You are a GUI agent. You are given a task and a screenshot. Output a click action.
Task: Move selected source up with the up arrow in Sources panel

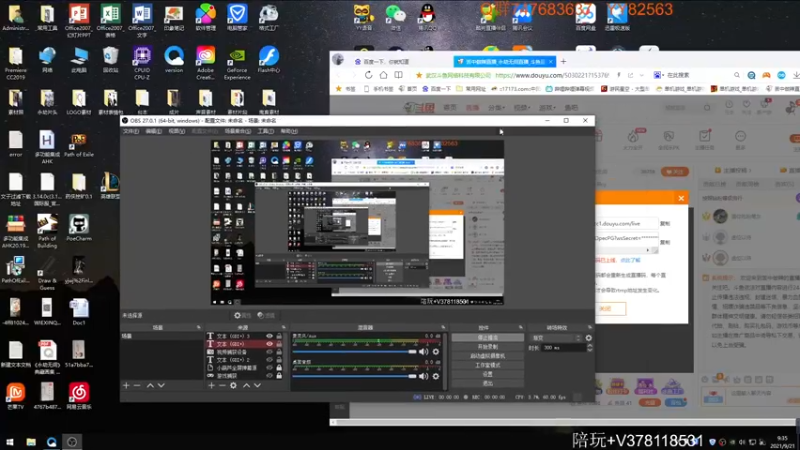[x=246, y=386]
